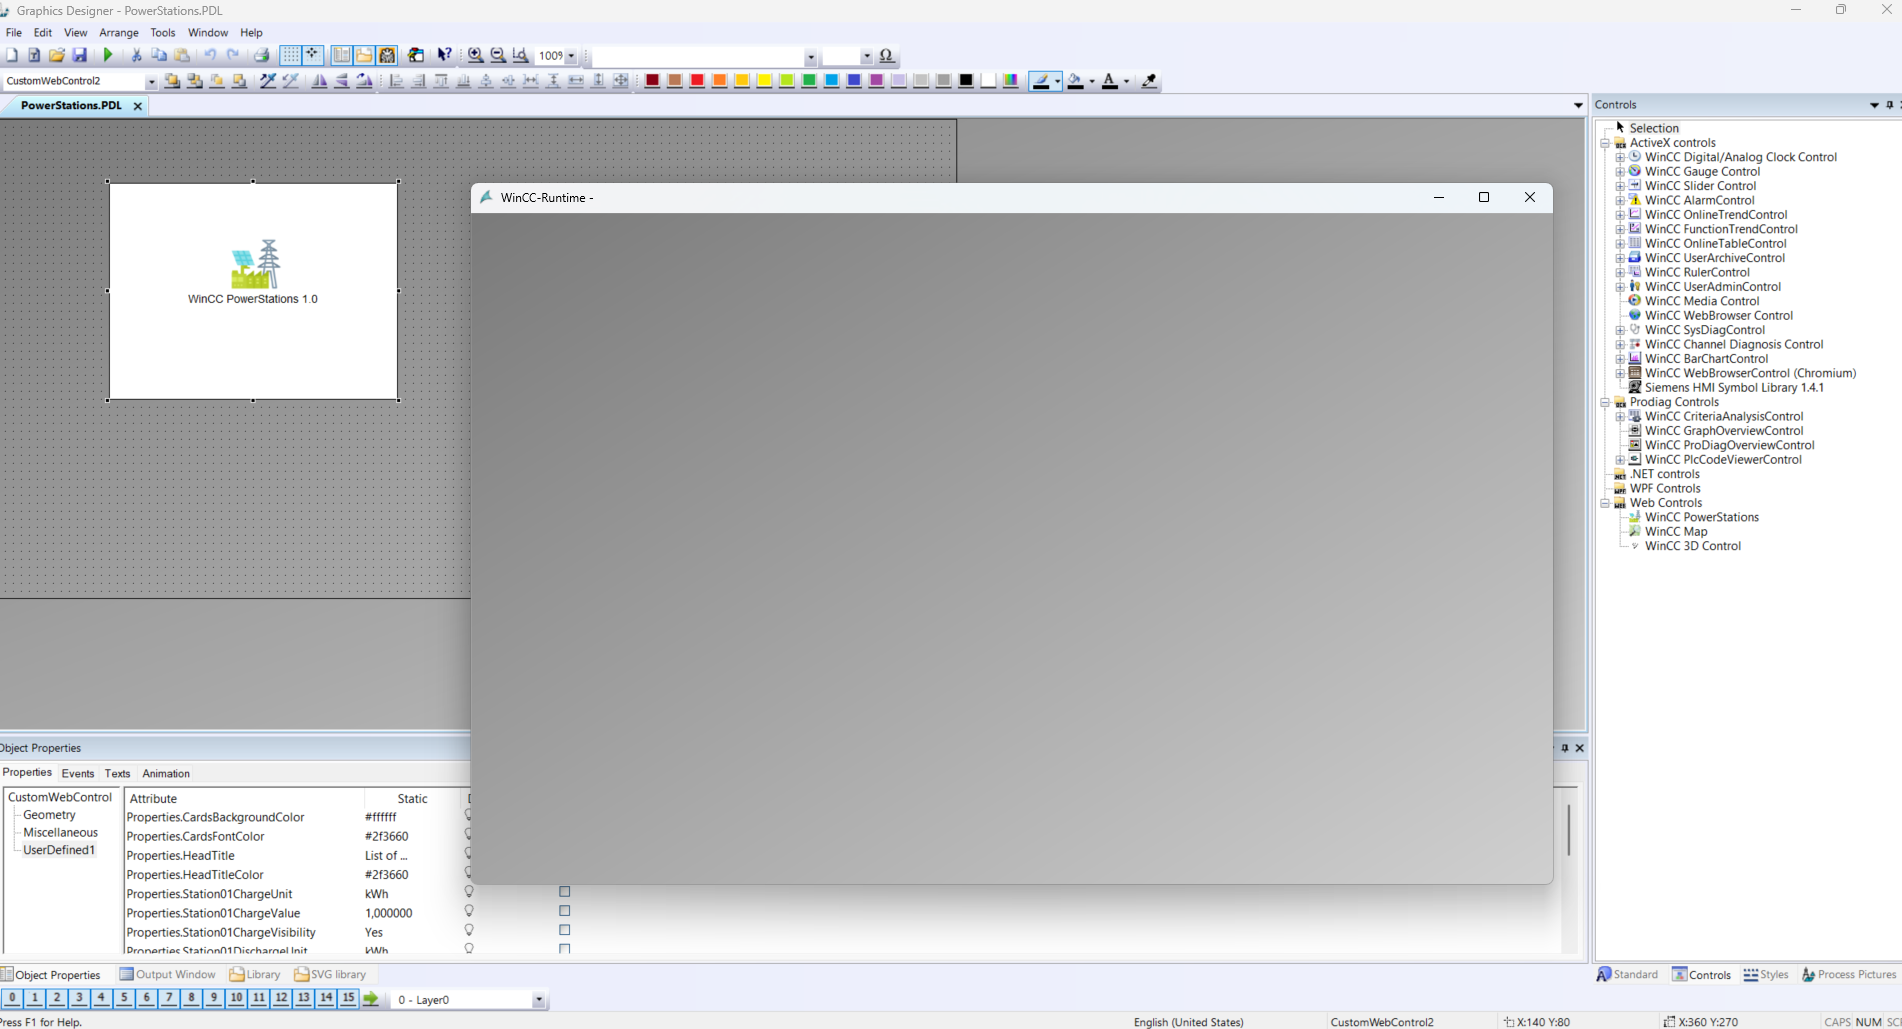Click the green arrow next to layer 15
Screen dimensions: 1902x1029
371,999
